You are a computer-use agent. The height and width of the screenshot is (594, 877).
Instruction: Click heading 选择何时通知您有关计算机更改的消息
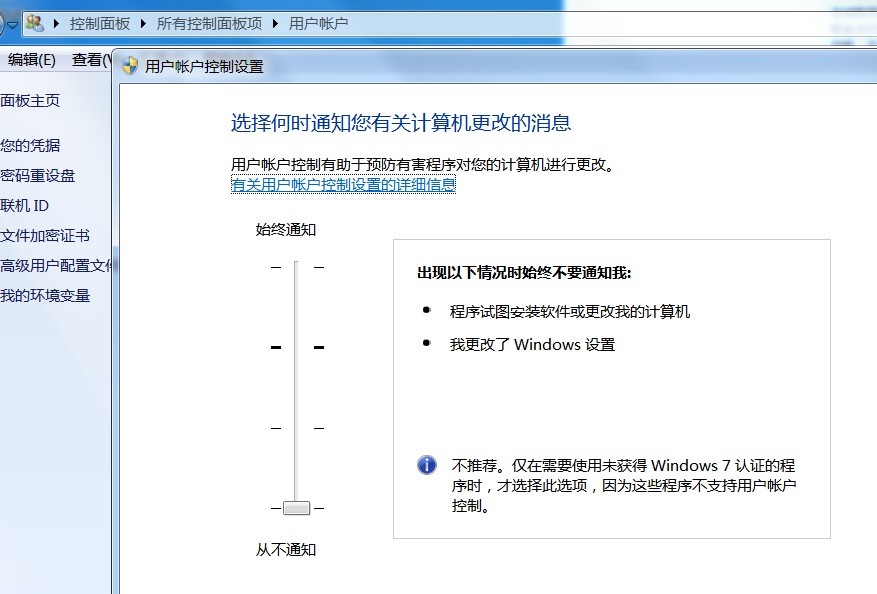(401, 123)
